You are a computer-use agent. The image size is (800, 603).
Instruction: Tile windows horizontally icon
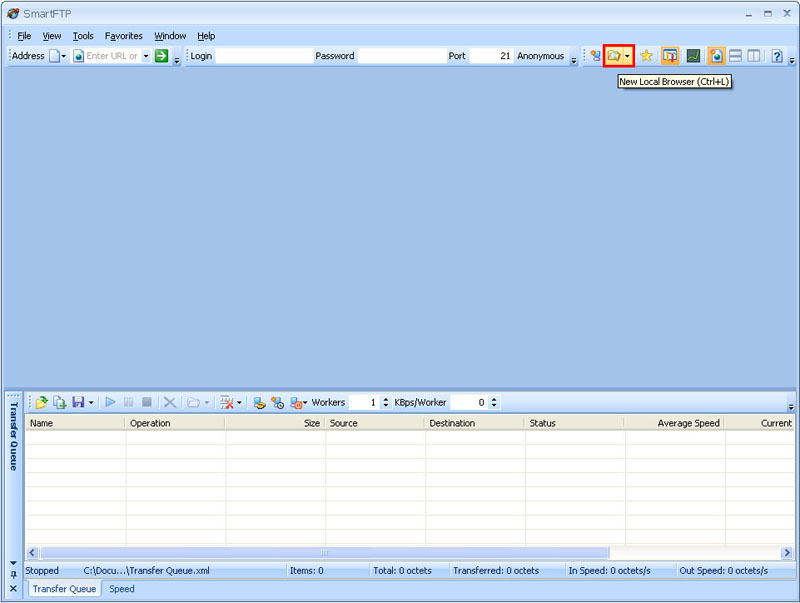[x=735, y=56]
